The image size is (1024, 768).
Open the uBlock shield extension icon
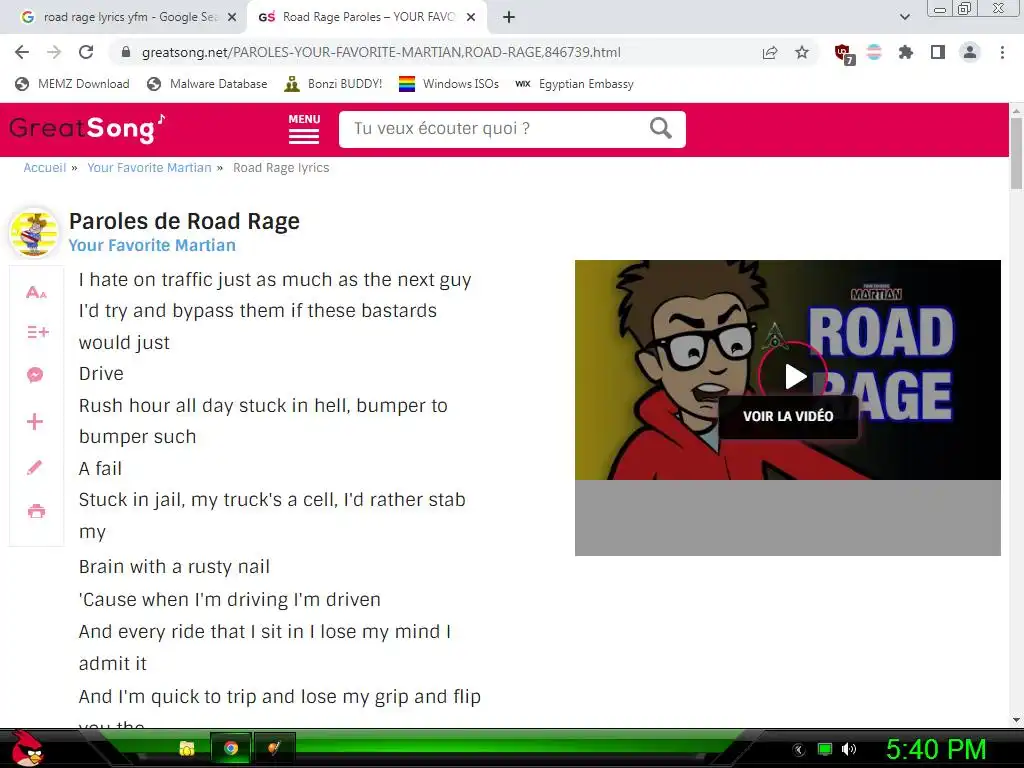pos(844,54)
